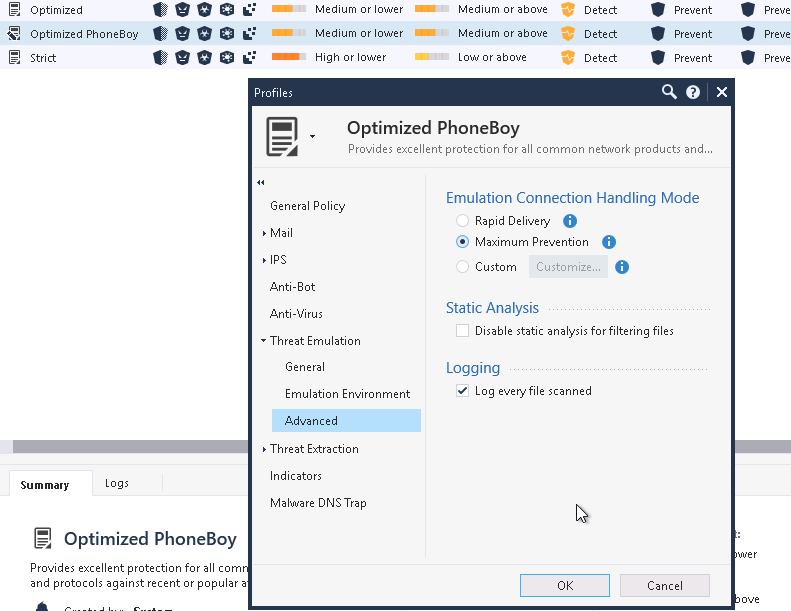Click first blade icon in Optimized PhoneBoy row
Image resolution: width=791 pixels, height=611 pixels.
pyautogui.click(x=160, y=34)
